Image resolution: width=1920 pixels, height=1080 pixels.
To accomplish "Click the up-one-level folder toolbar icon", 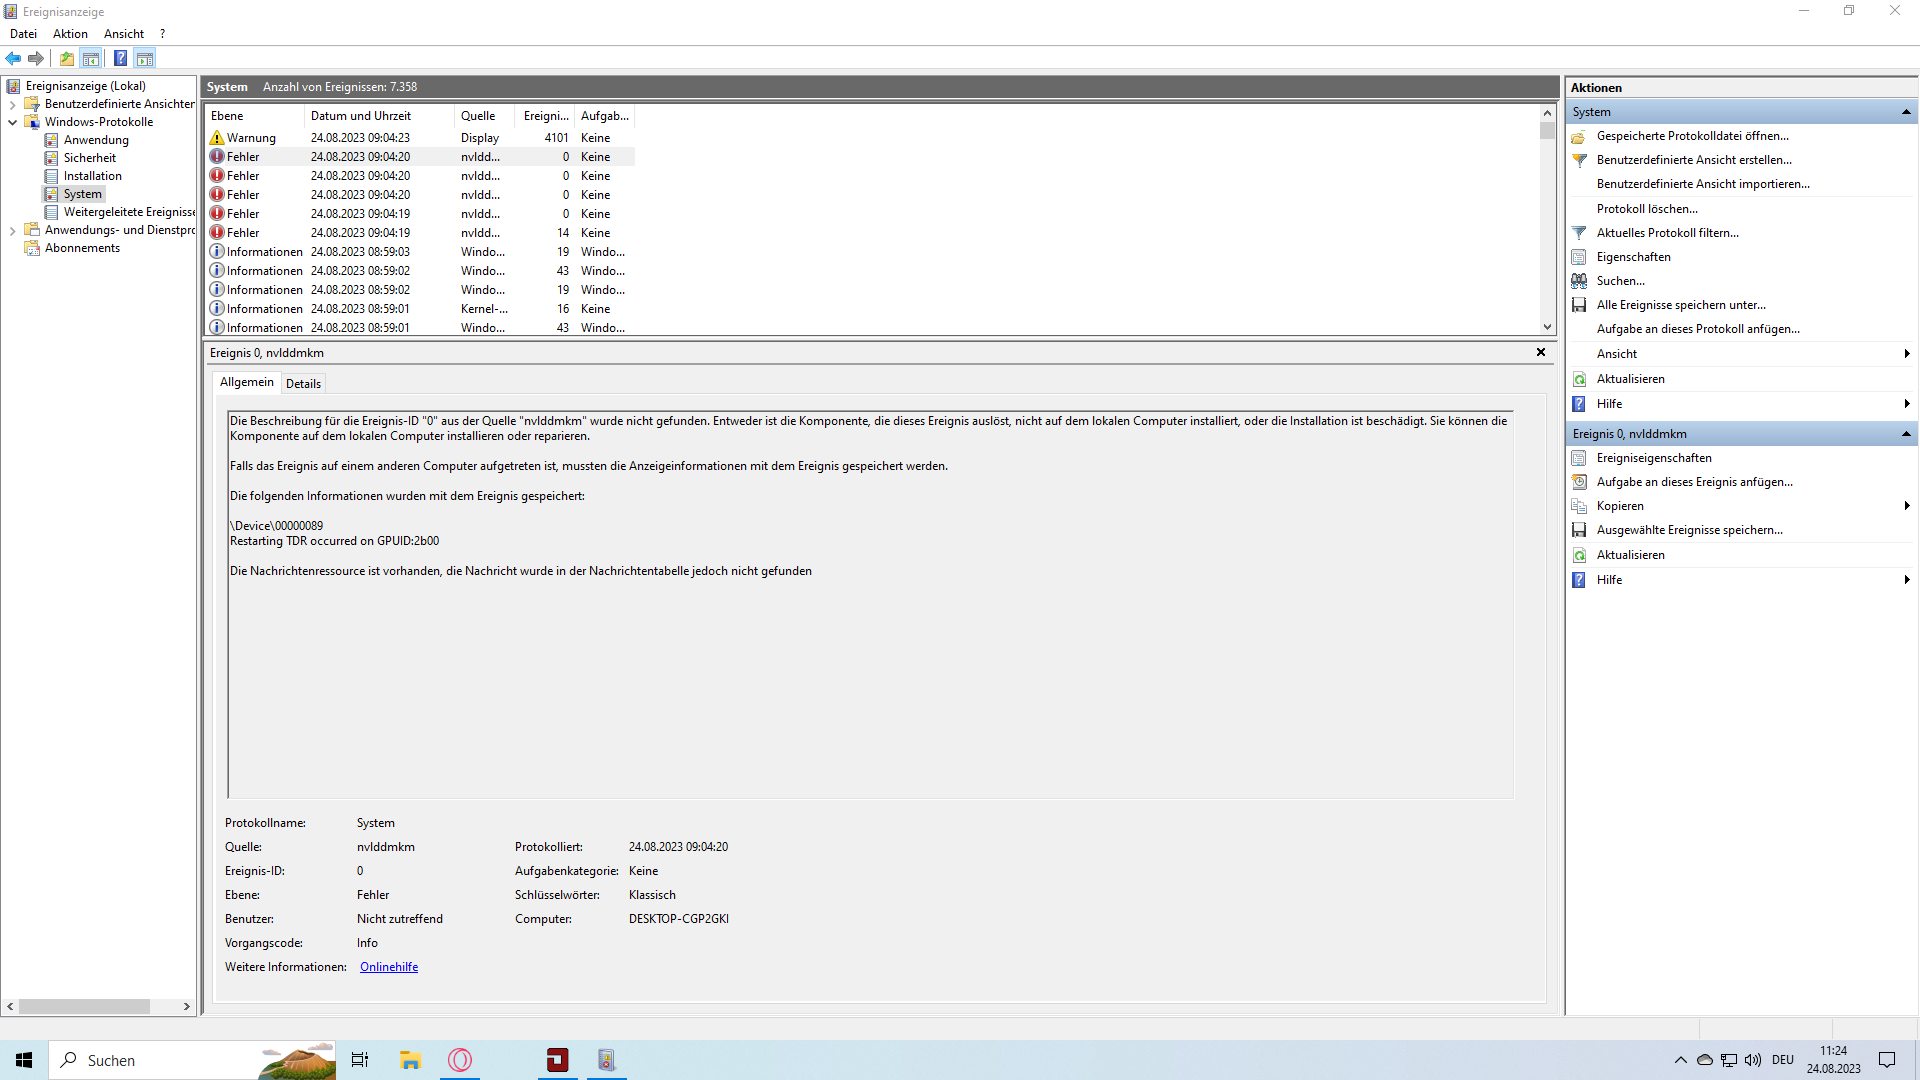I will (66, 58).
